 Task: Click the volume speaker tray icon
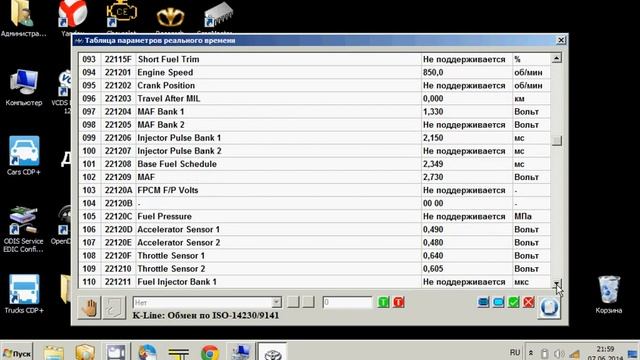559,353
